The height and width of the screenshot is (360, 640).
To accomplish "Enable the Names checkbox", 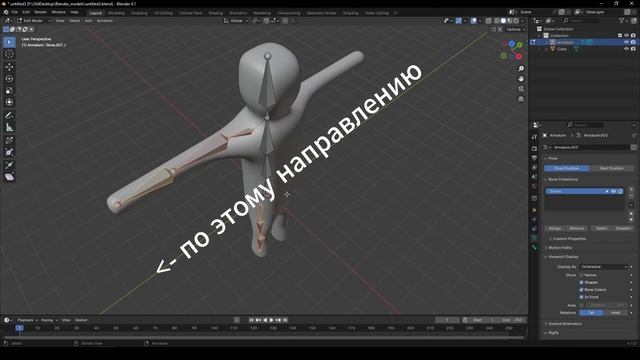I will coord(581,275).
